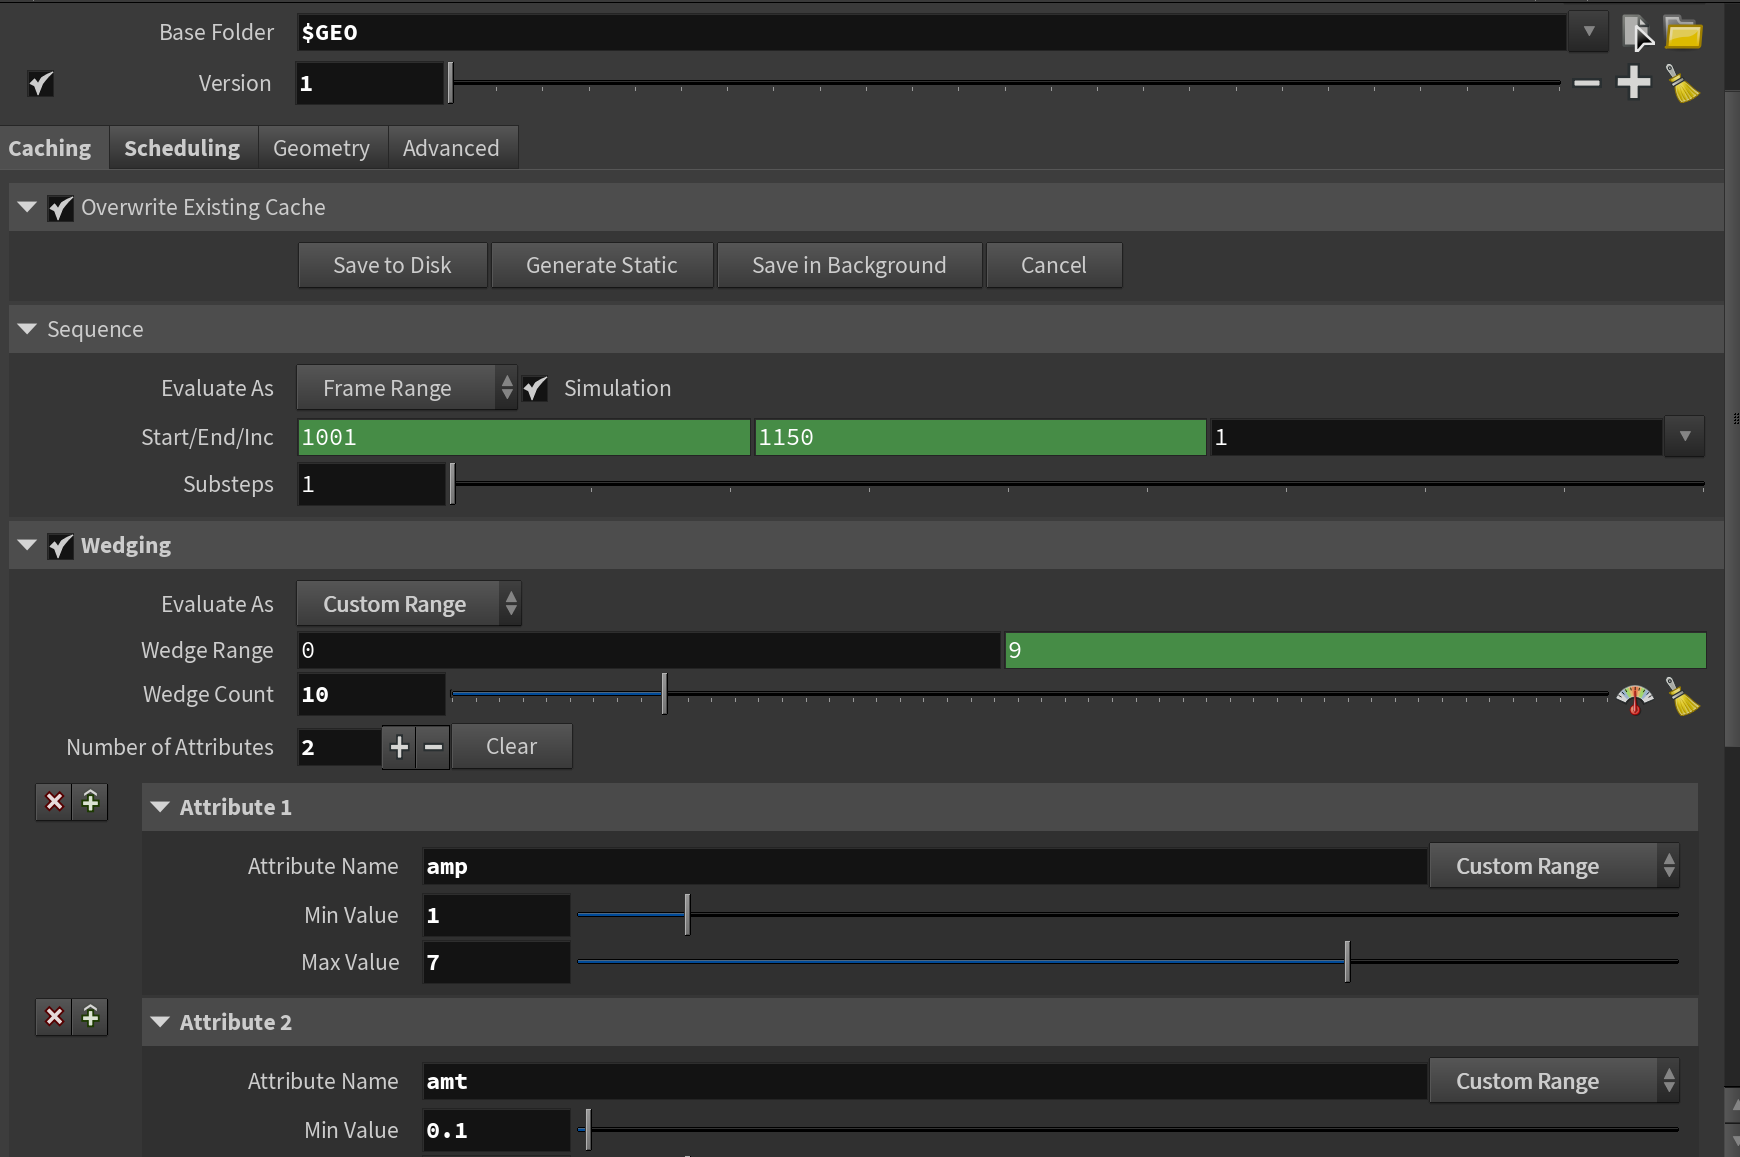Open the Custom Range dropdown for the amt attribute
1740x1157 pixels.
(x=1554, y=1081)
